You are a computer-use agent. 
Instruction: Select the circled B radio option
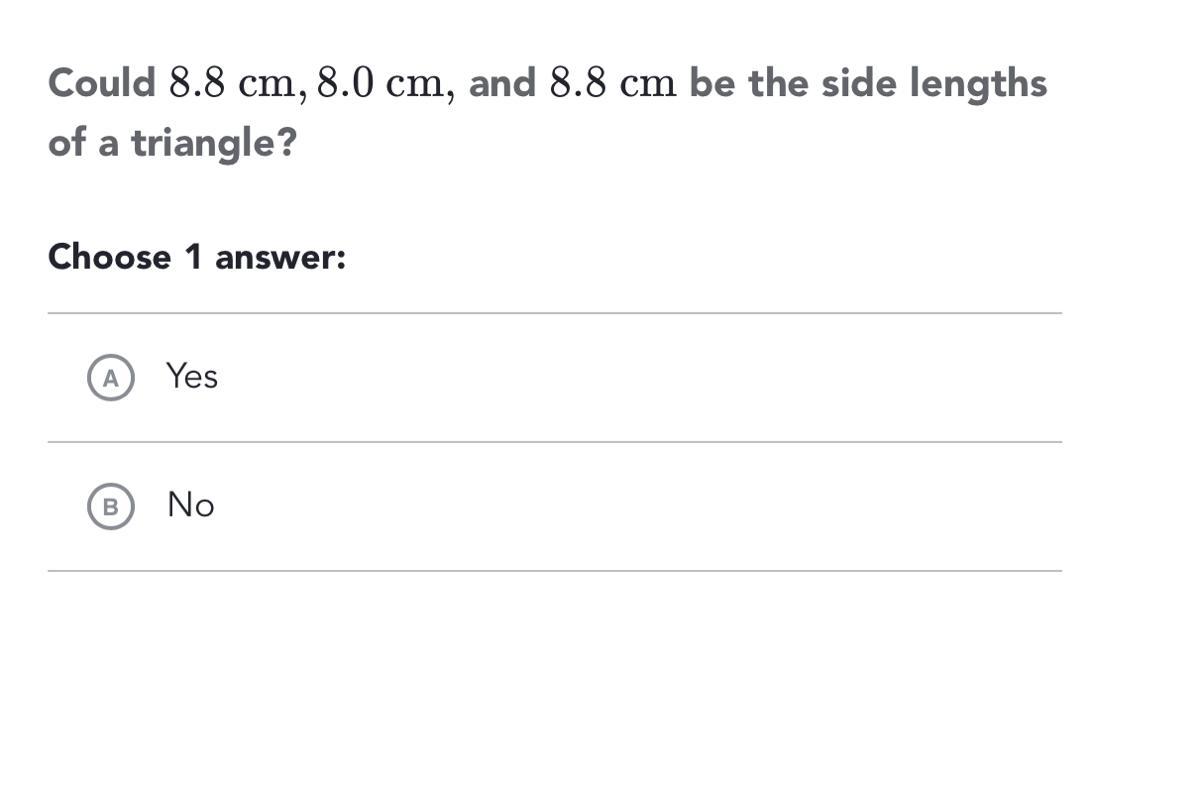click(111, 507)
